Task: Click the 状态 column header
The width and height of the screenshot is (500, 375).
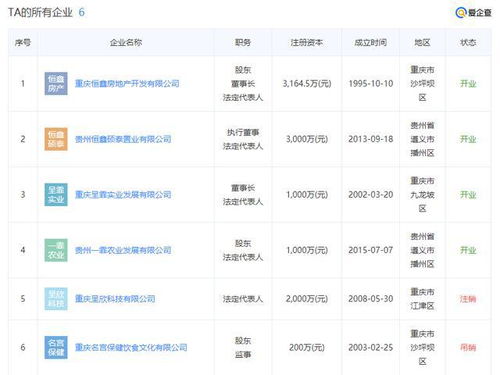Action: 468,42
